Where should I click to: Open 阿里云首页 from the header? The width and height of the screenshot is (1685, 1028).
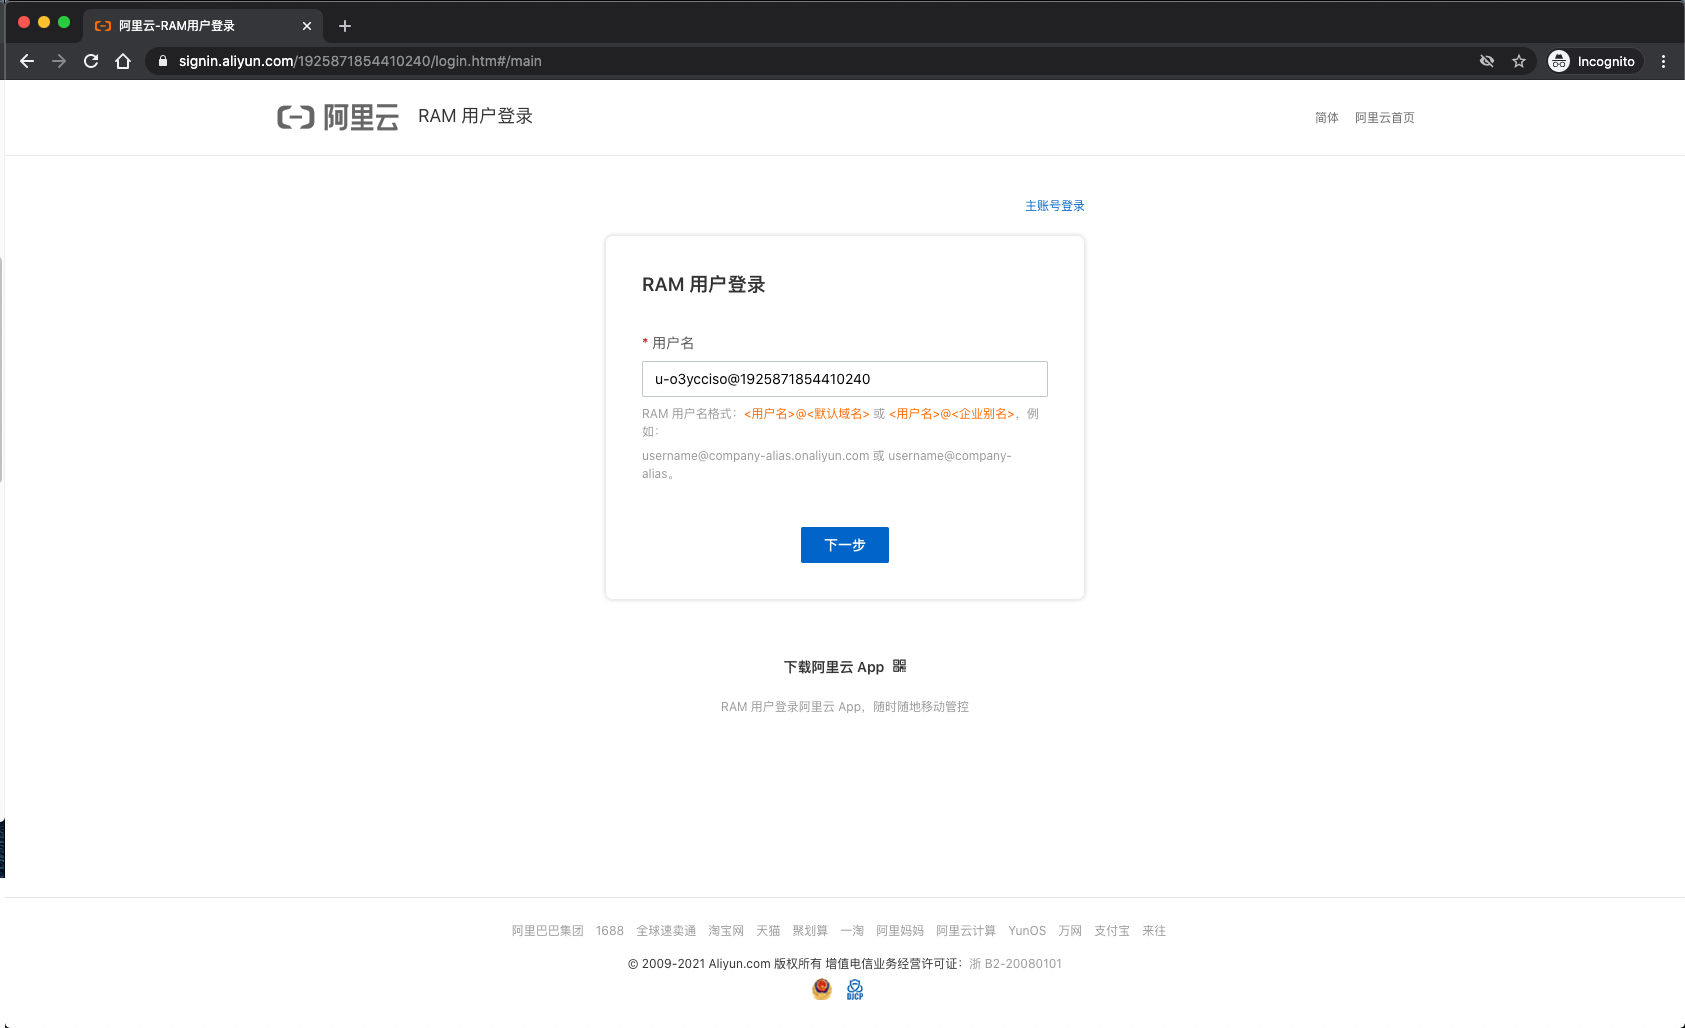pos(1384,117)
